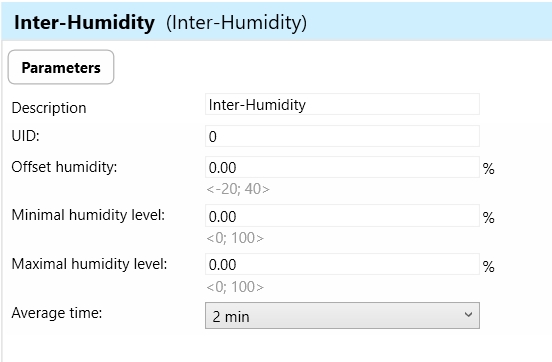
Task: Focus the UID input field
Action: [x=342, y=136]
